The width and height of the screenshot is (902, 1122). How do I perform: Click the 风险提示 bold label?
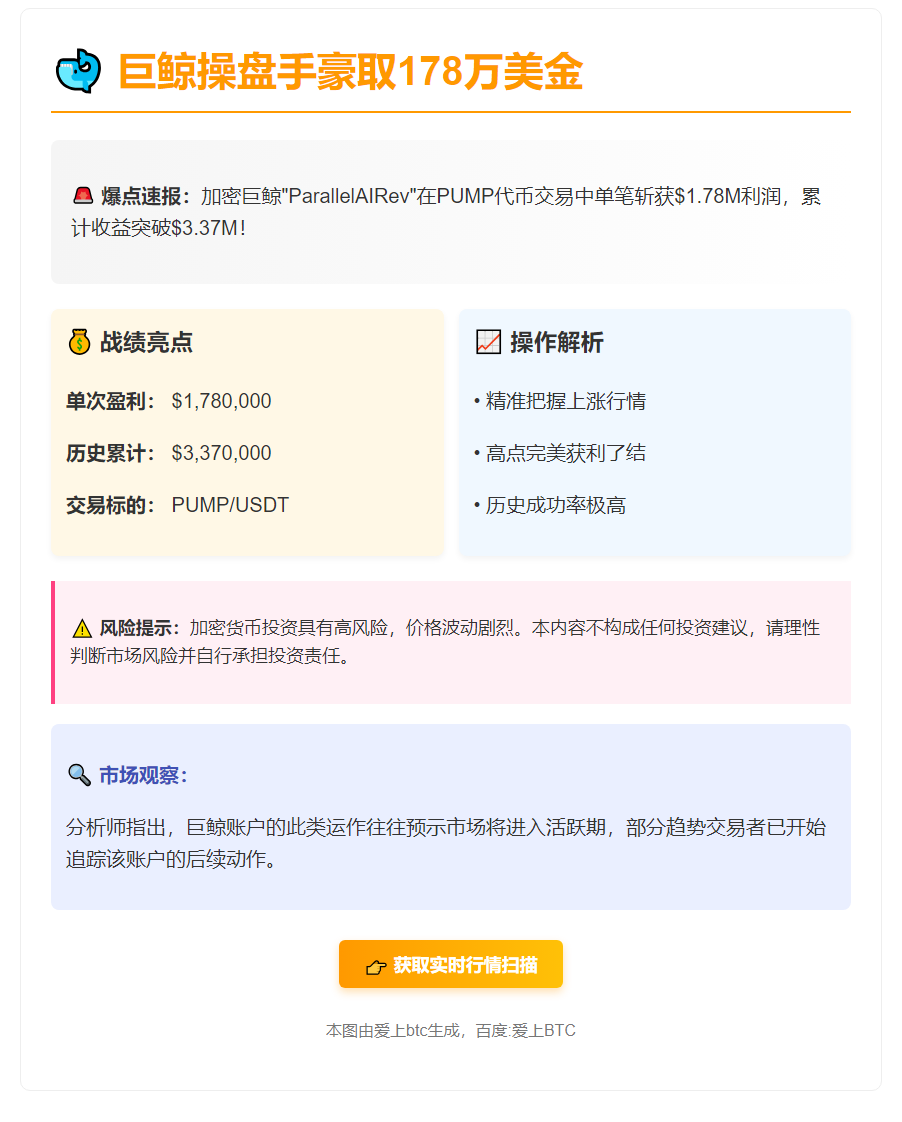click(139, 628)
